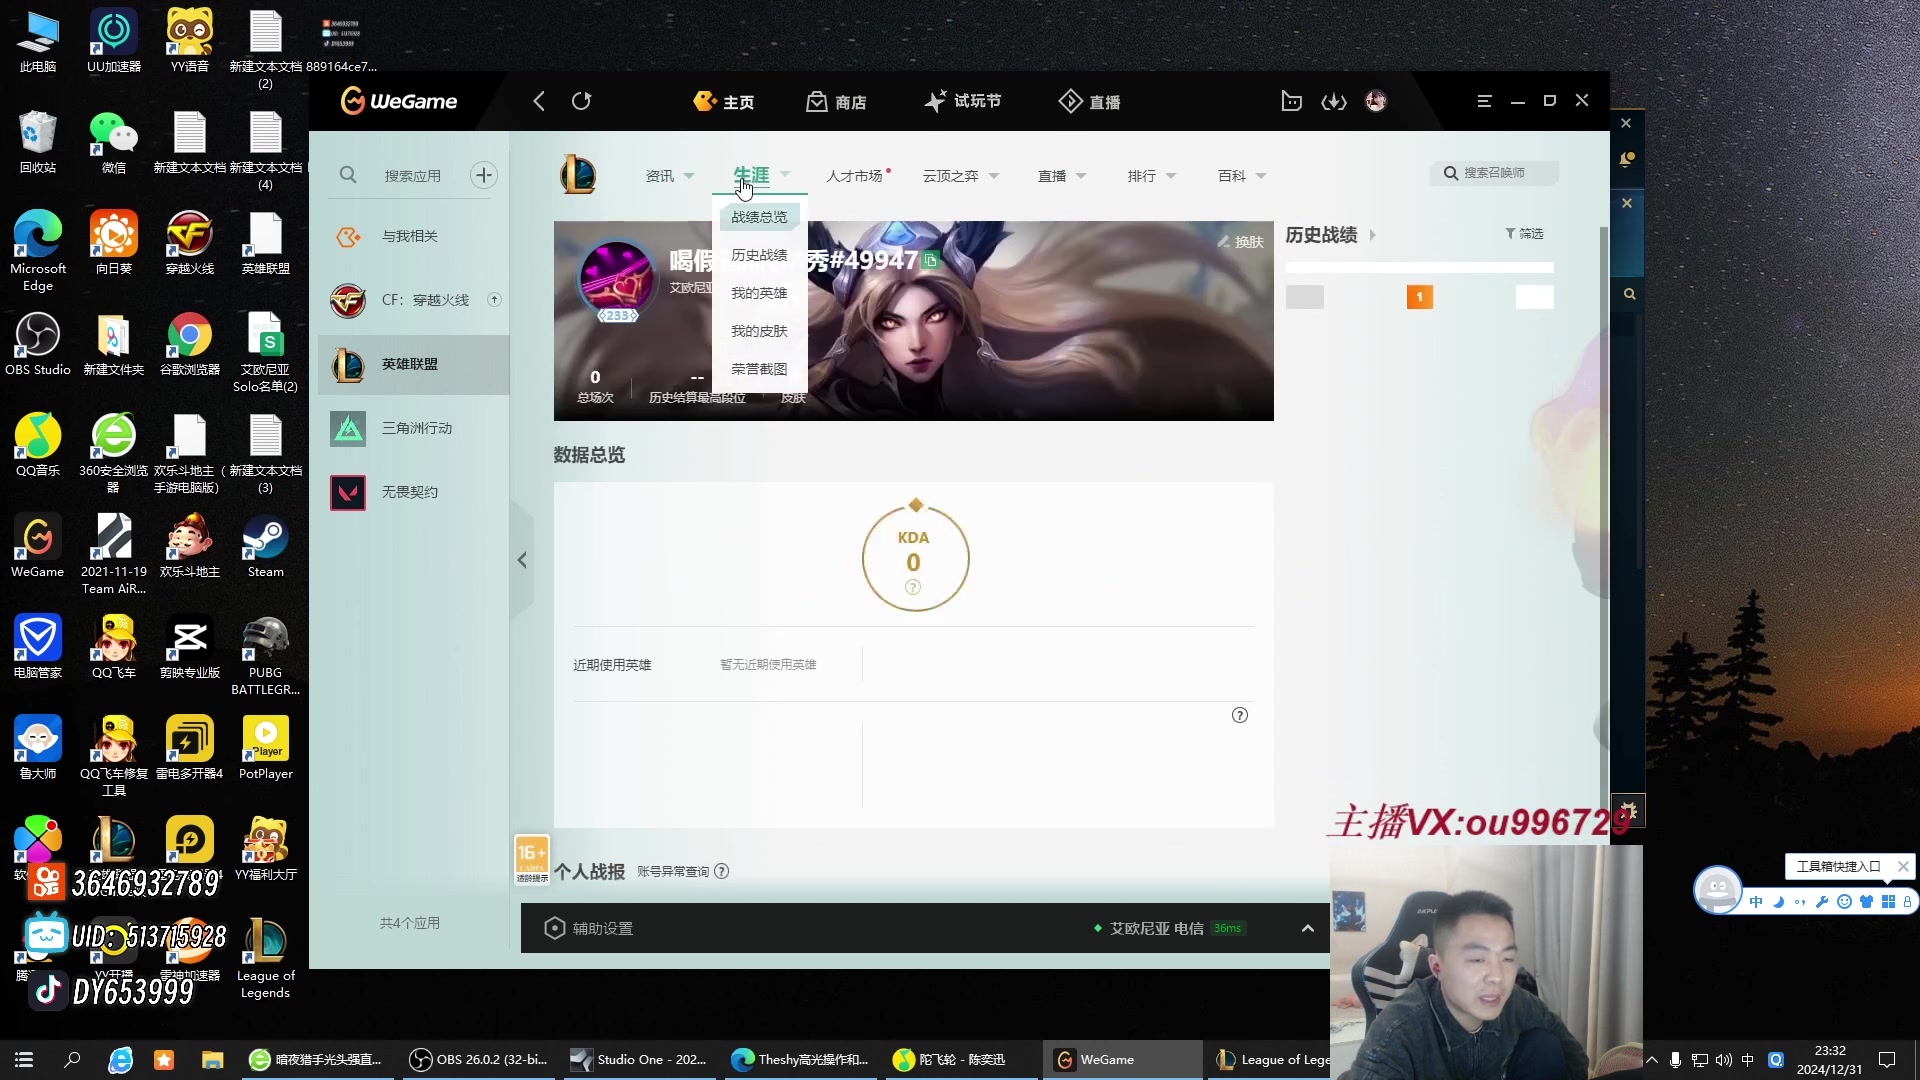This screenshot has height=1080, width=1920.
Task: Select 三角洲行动 in sidebar
Action: (x=414, y=428)
